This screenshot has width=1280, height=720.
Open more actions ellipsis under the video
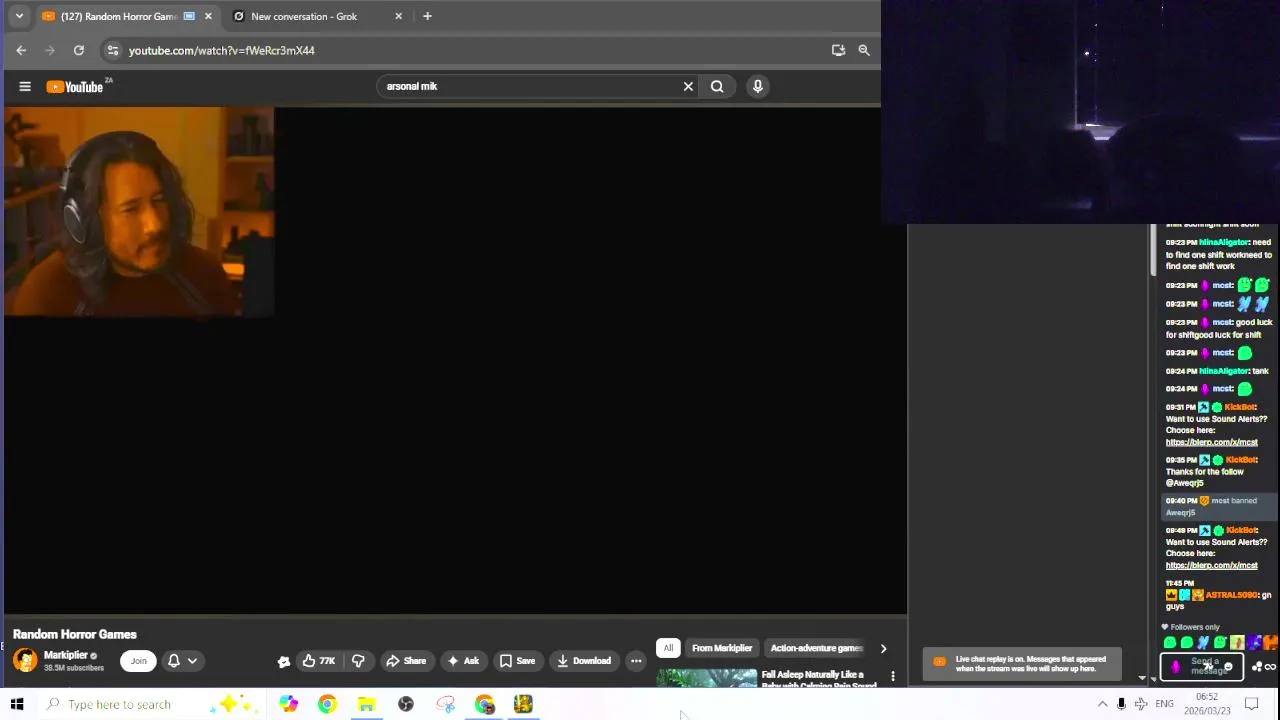coord(636,660)
